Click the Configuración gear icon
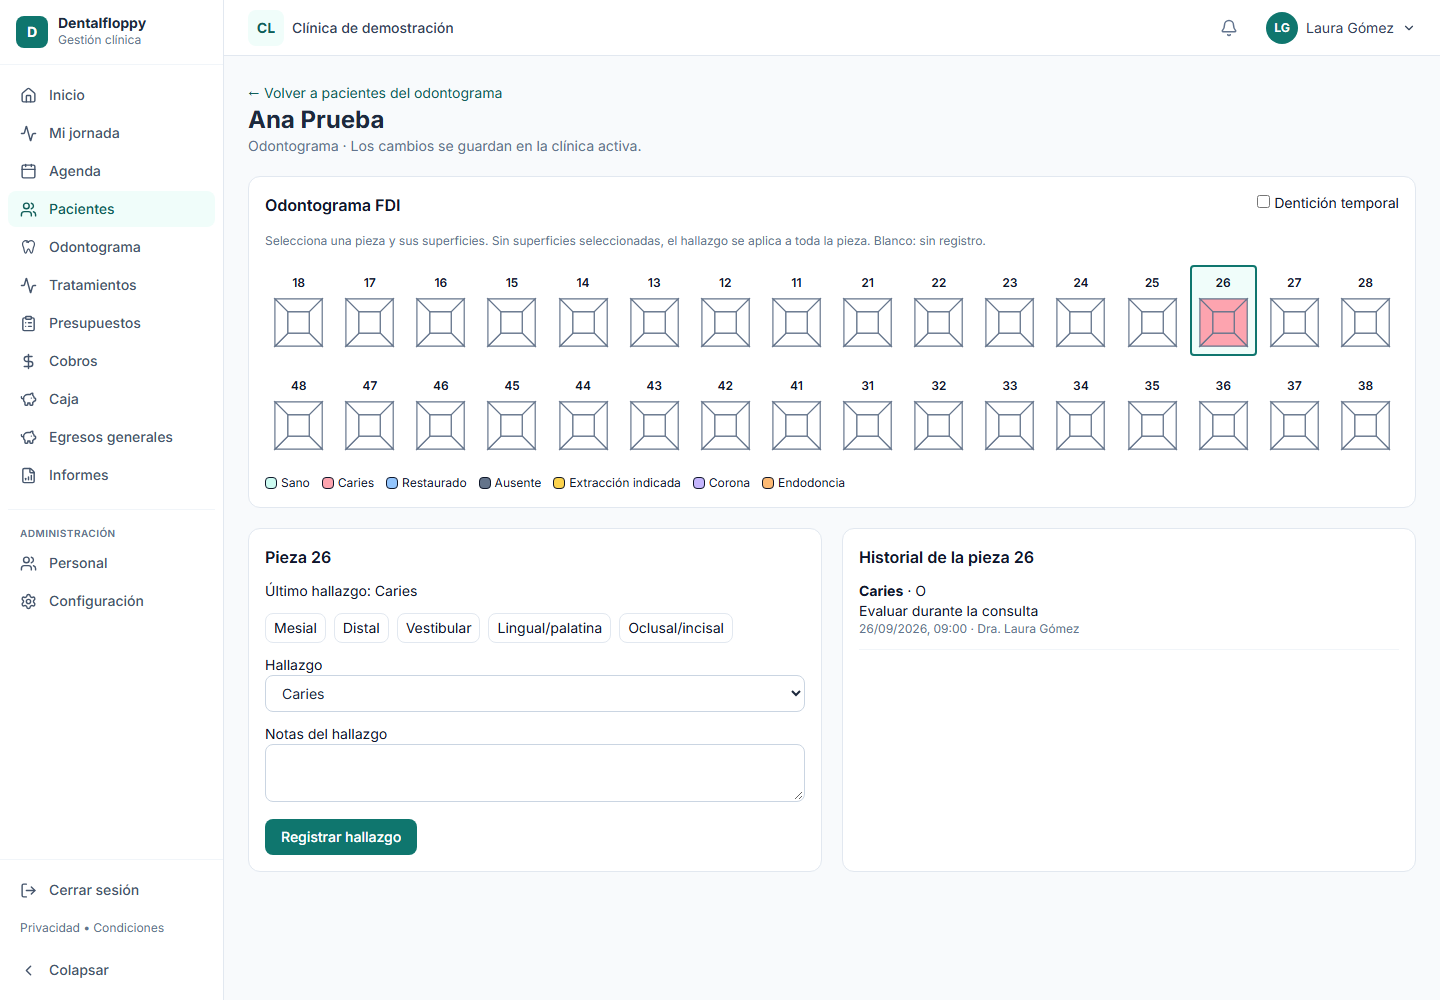The width and height of the screenshot is (1440, 1000). point(29,601)
